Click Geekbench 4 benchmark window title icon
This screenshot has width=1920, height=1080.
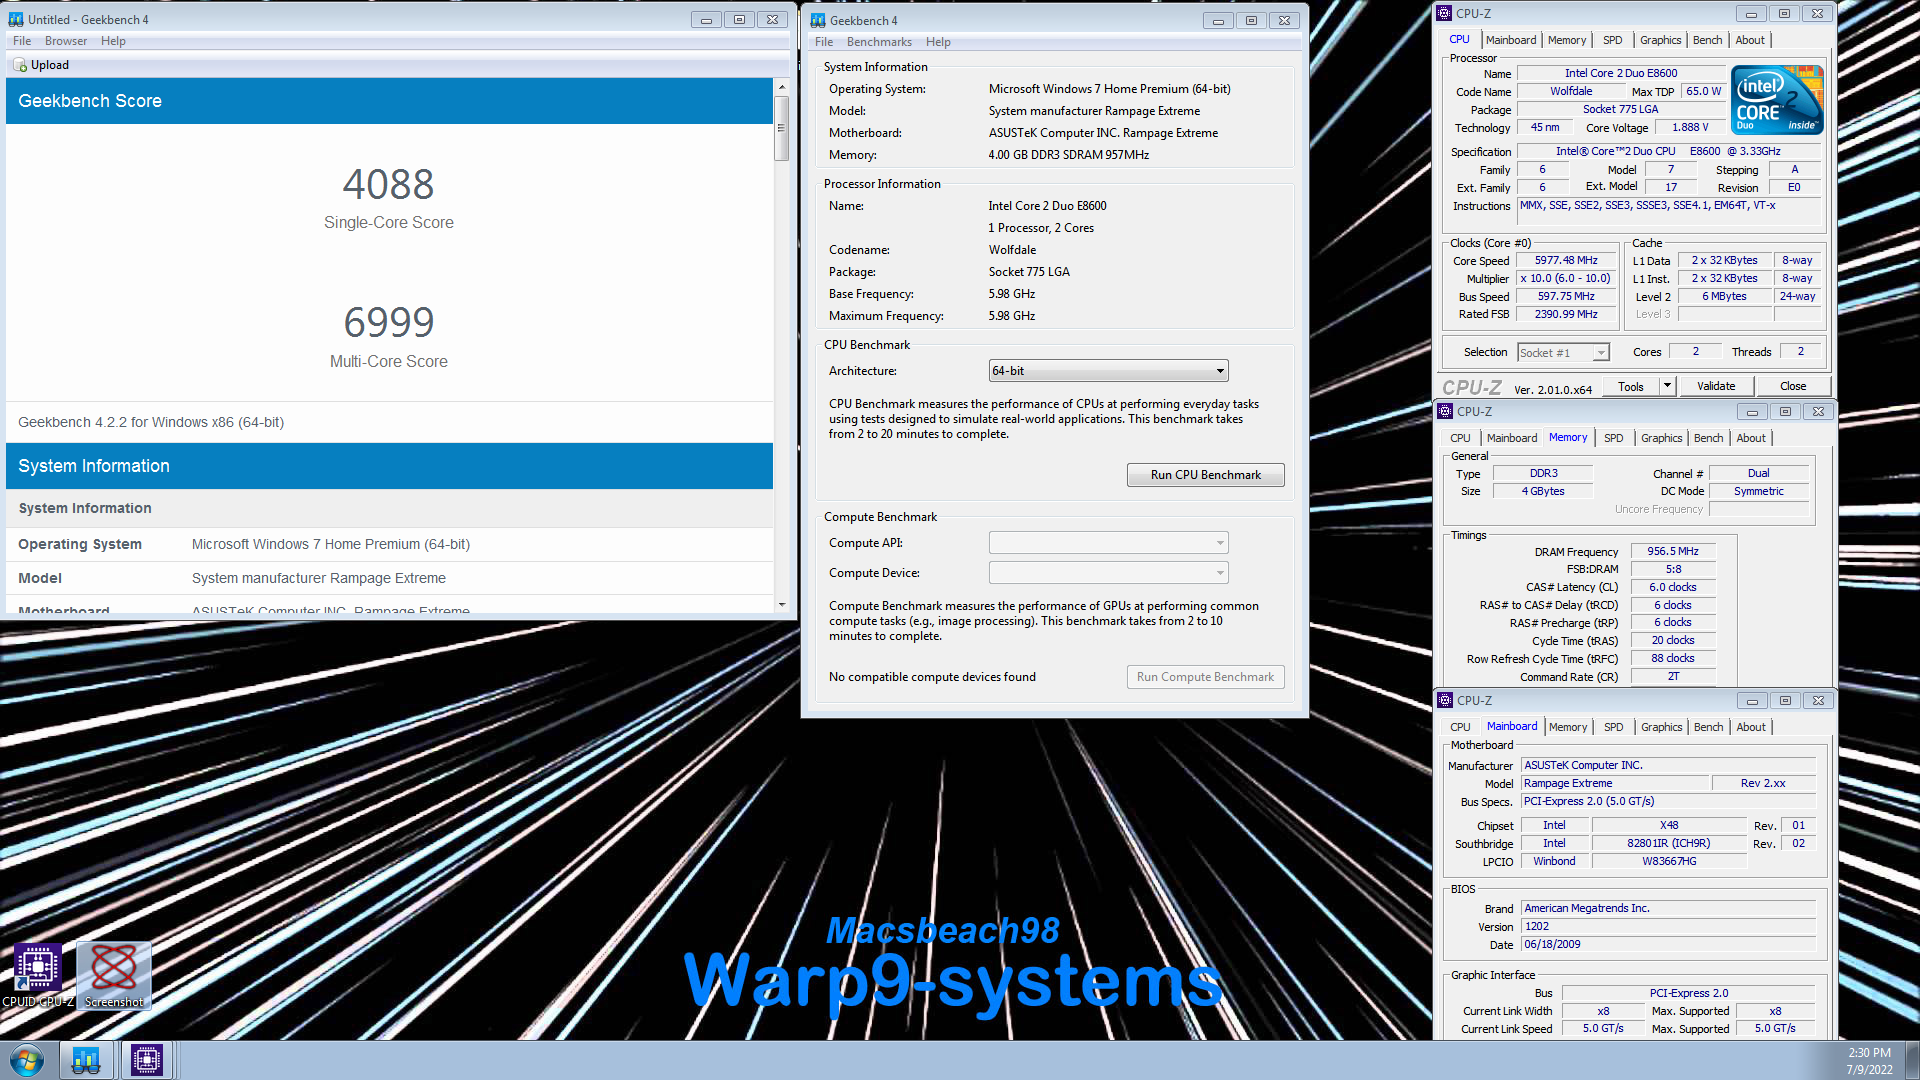pos(818,20)
